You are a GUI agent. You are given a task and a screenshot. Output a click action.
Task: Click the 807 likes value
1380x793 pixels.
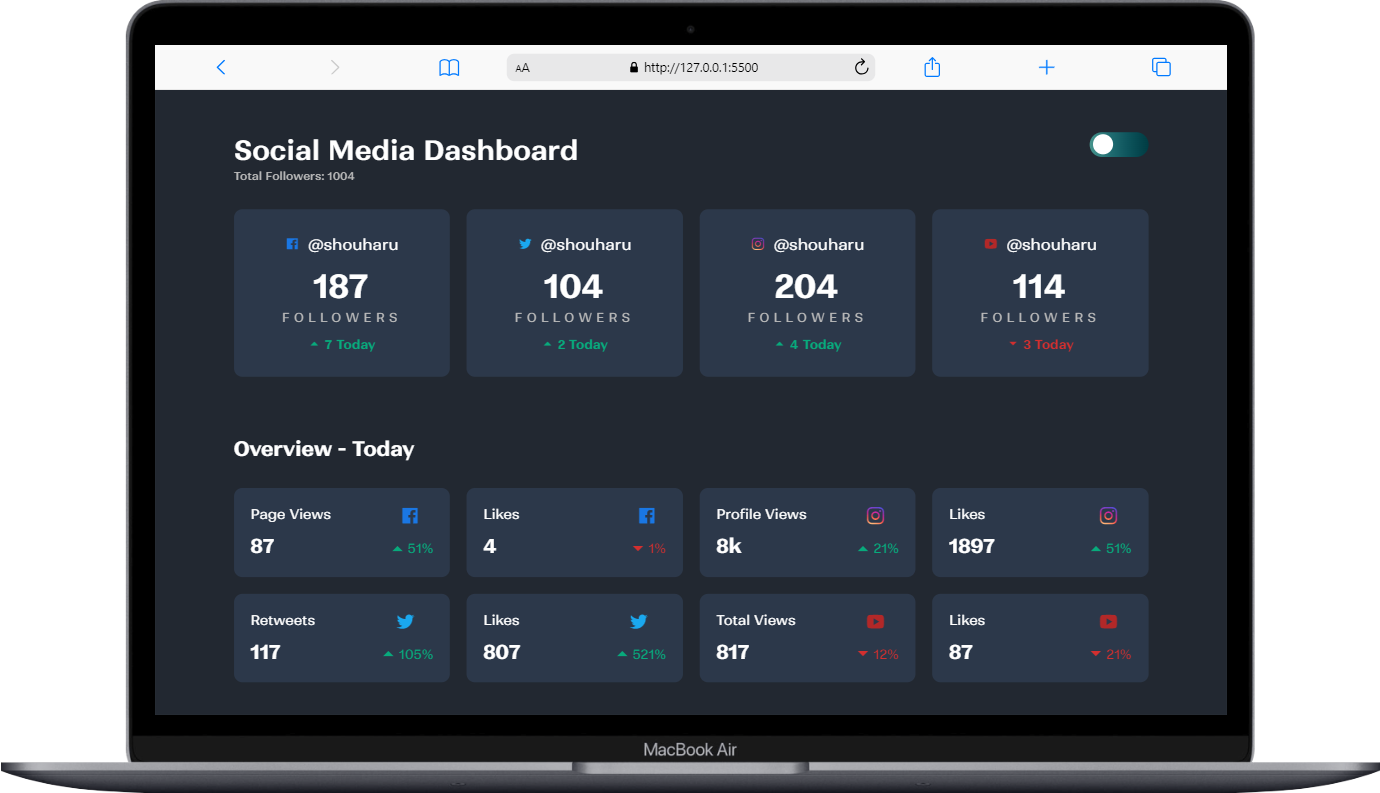click(502, 652)
